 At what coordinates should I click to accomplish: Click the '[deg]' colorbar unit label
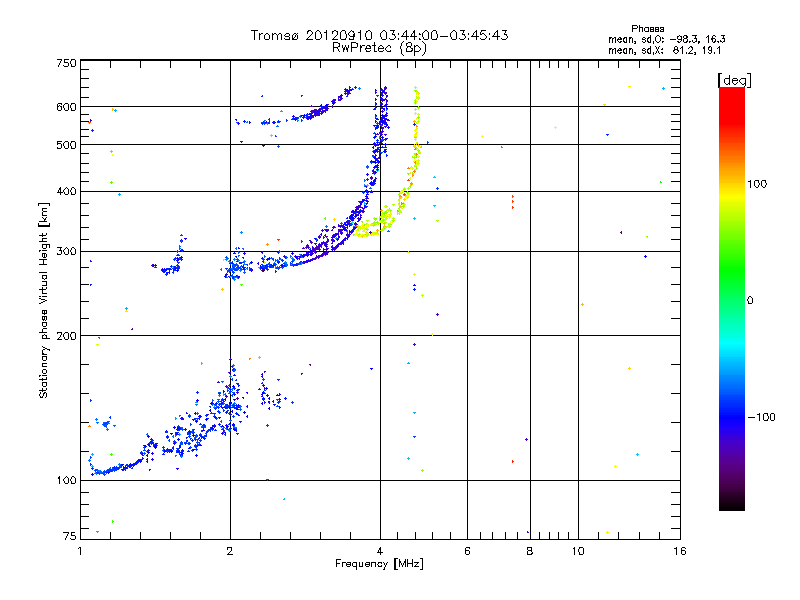point(734,80)
